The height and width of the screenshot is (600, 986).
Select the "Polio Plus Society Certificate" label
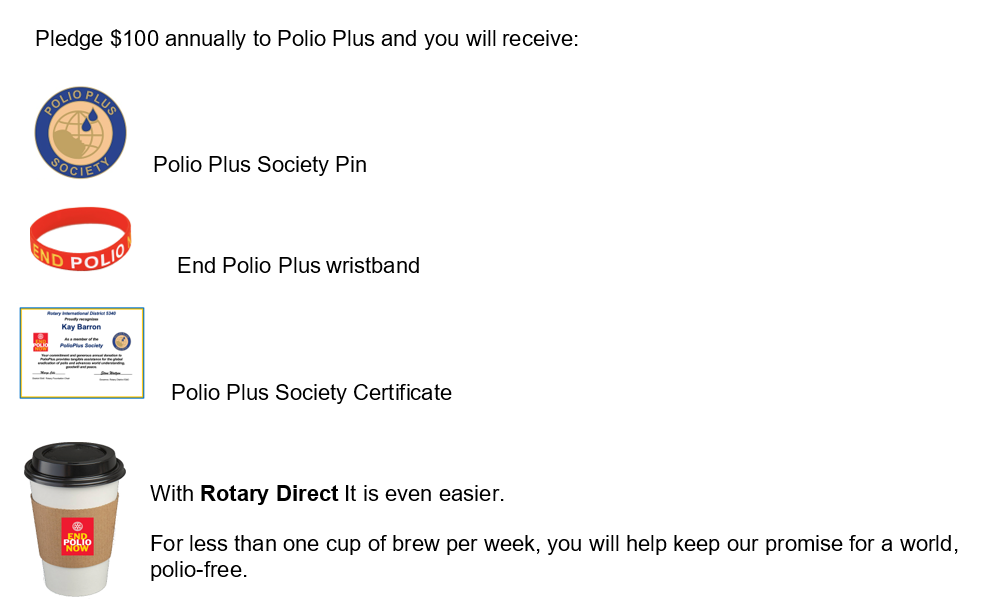pyautogui.click(x=311, y=393)
